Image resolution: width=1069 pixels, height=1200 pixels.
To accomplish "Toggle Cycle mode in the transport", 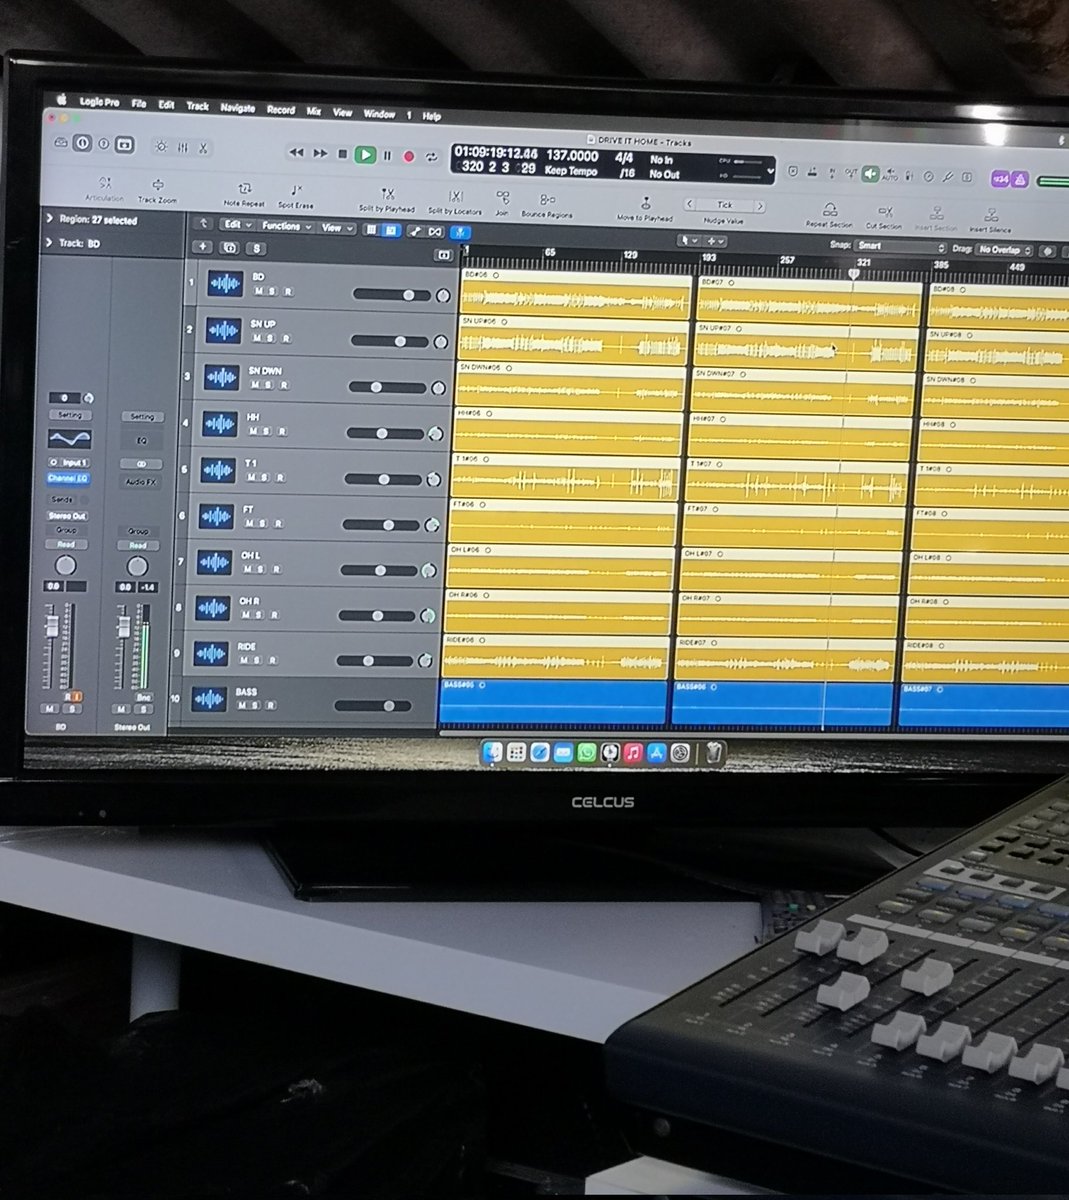I will click(x=432, y=157).
